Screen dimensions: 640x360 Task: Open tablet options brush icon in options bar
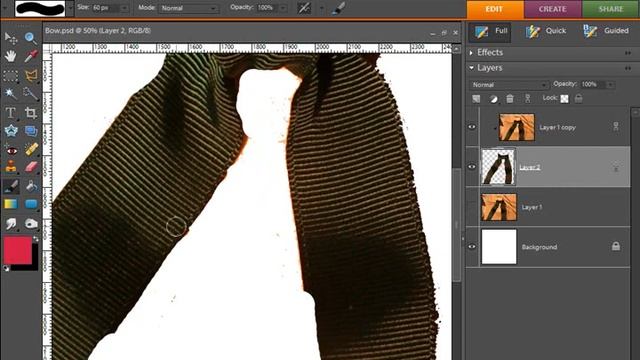click(338, 8)
